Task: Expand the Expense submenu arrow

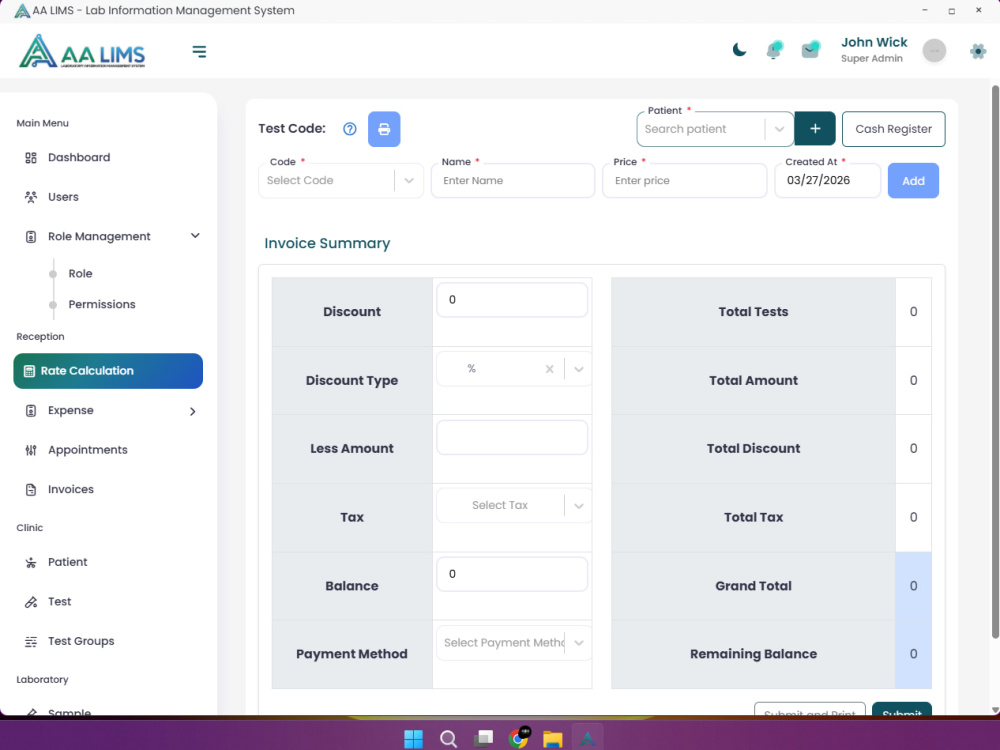Action: point(193,411)
